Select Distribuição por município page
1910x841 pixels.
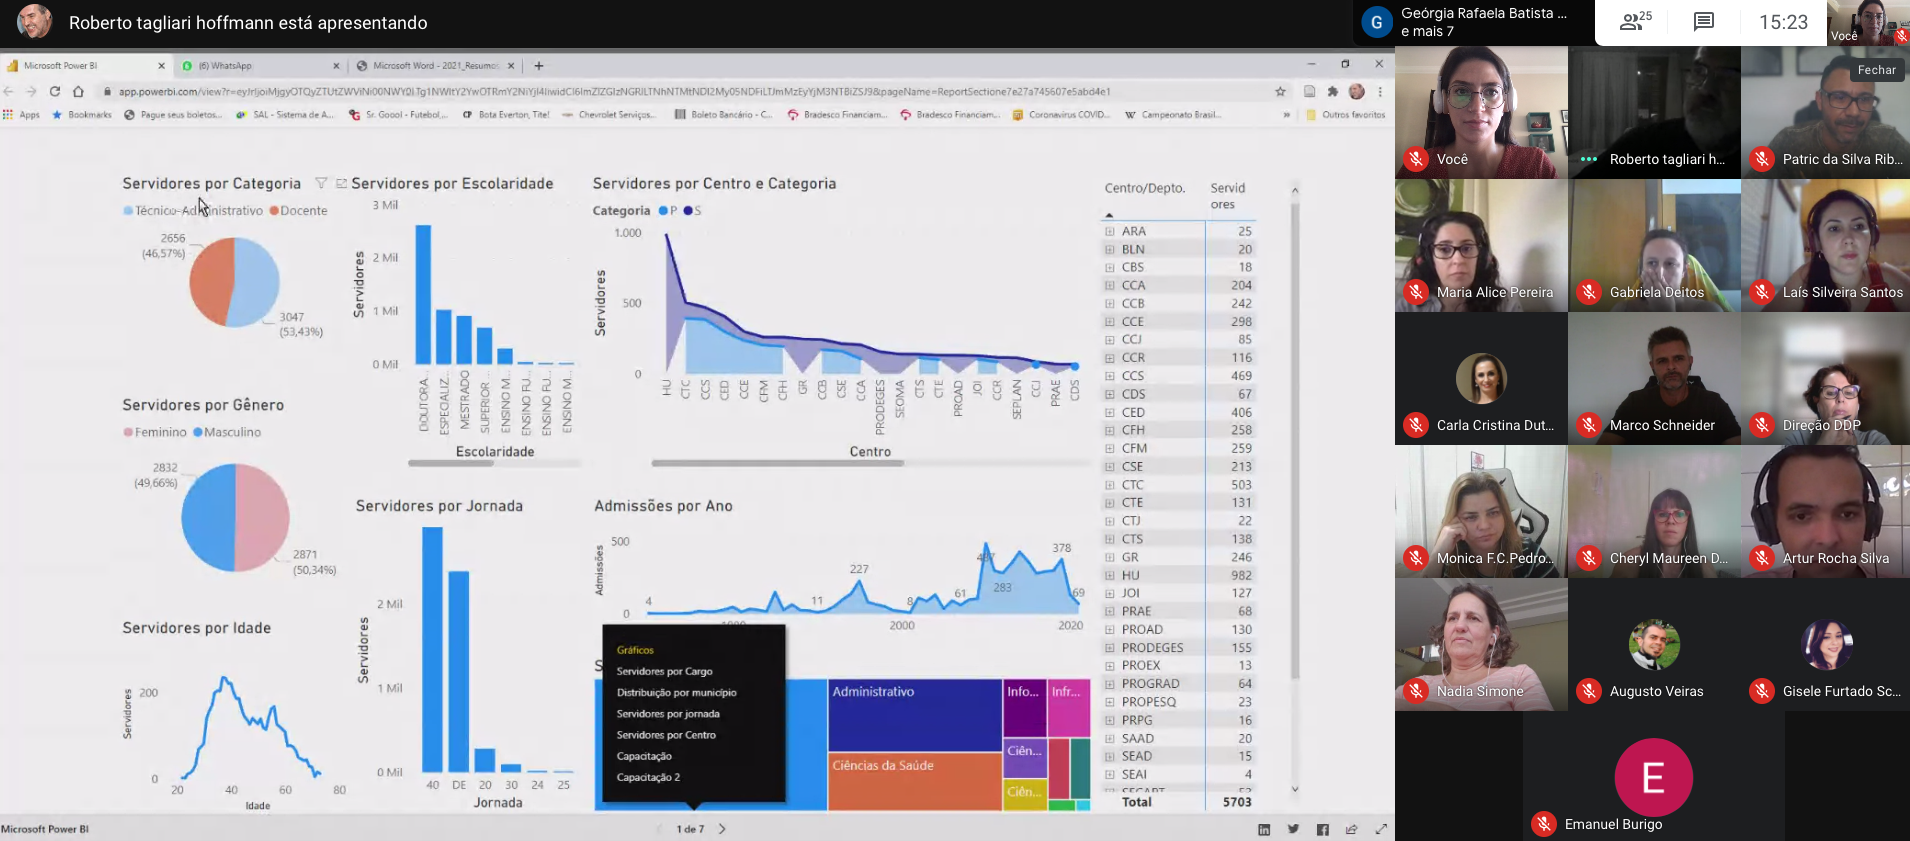(x=676, y=692)
